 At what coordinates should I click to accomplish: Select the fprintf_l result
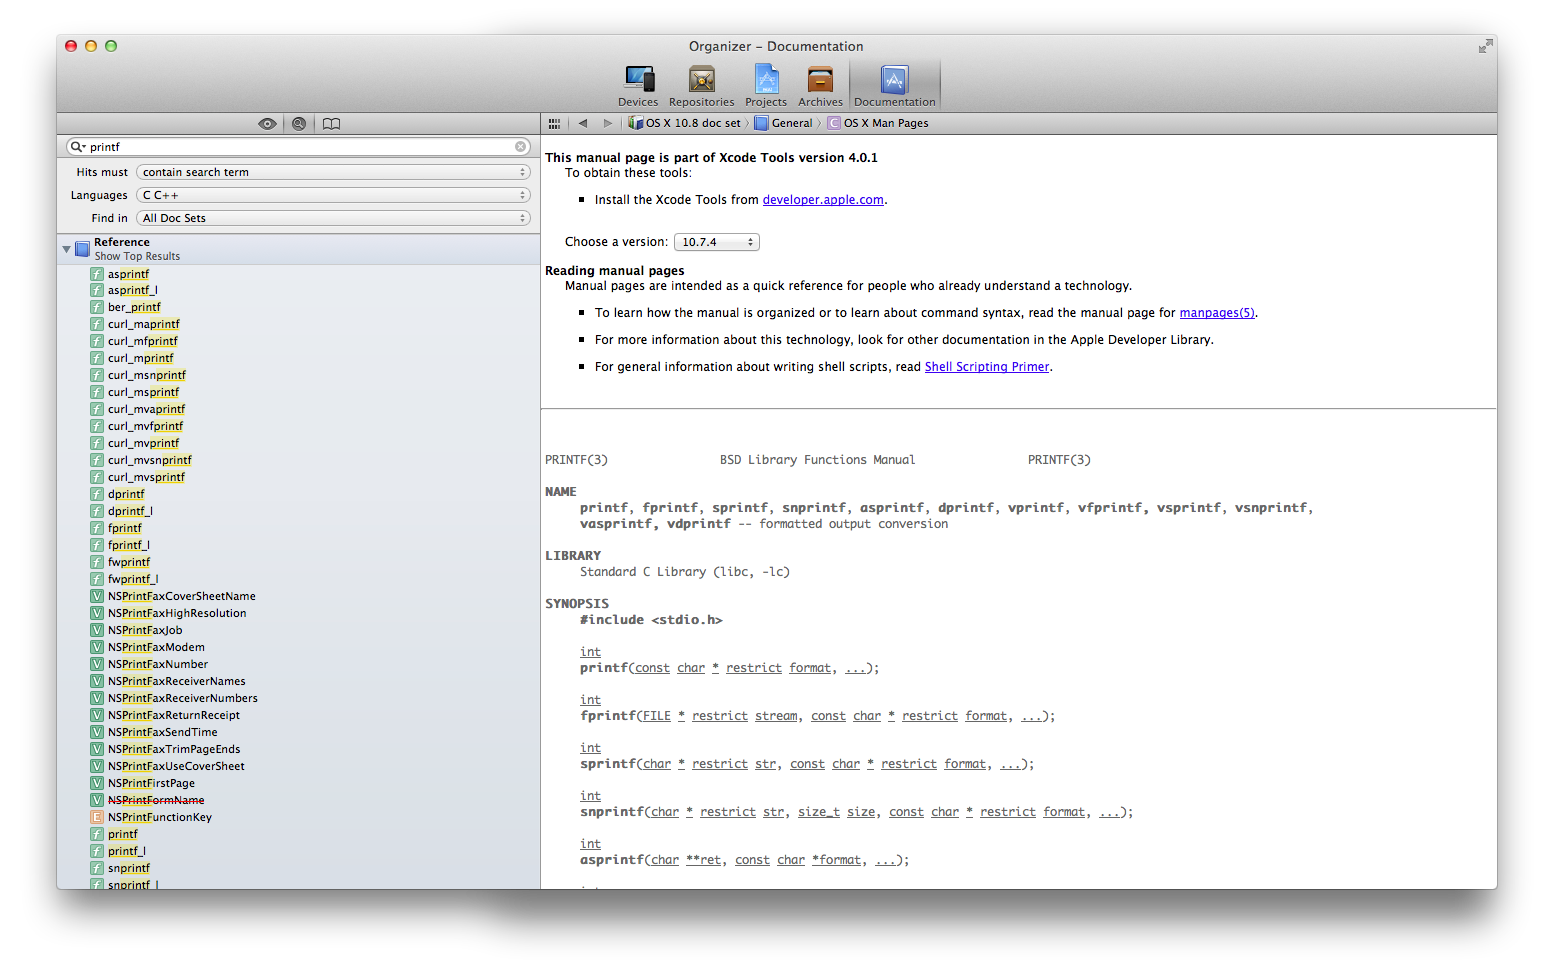[x=129, y=545]
